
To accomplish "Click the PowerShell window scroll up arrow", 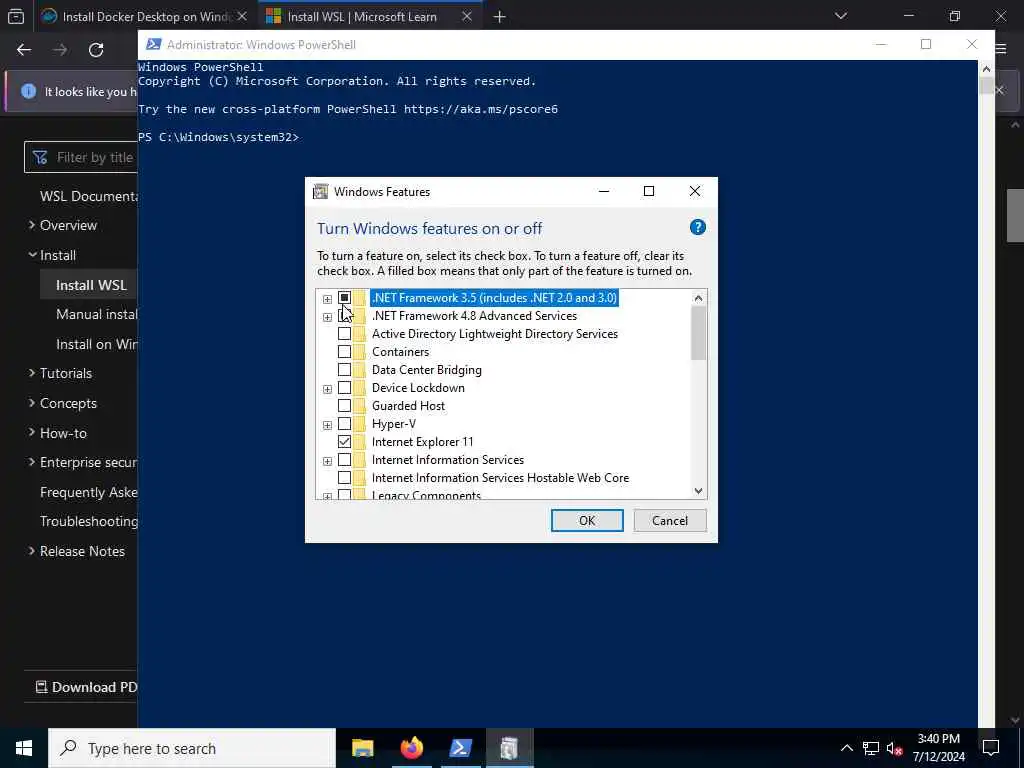I will click(x=986, y=69).
